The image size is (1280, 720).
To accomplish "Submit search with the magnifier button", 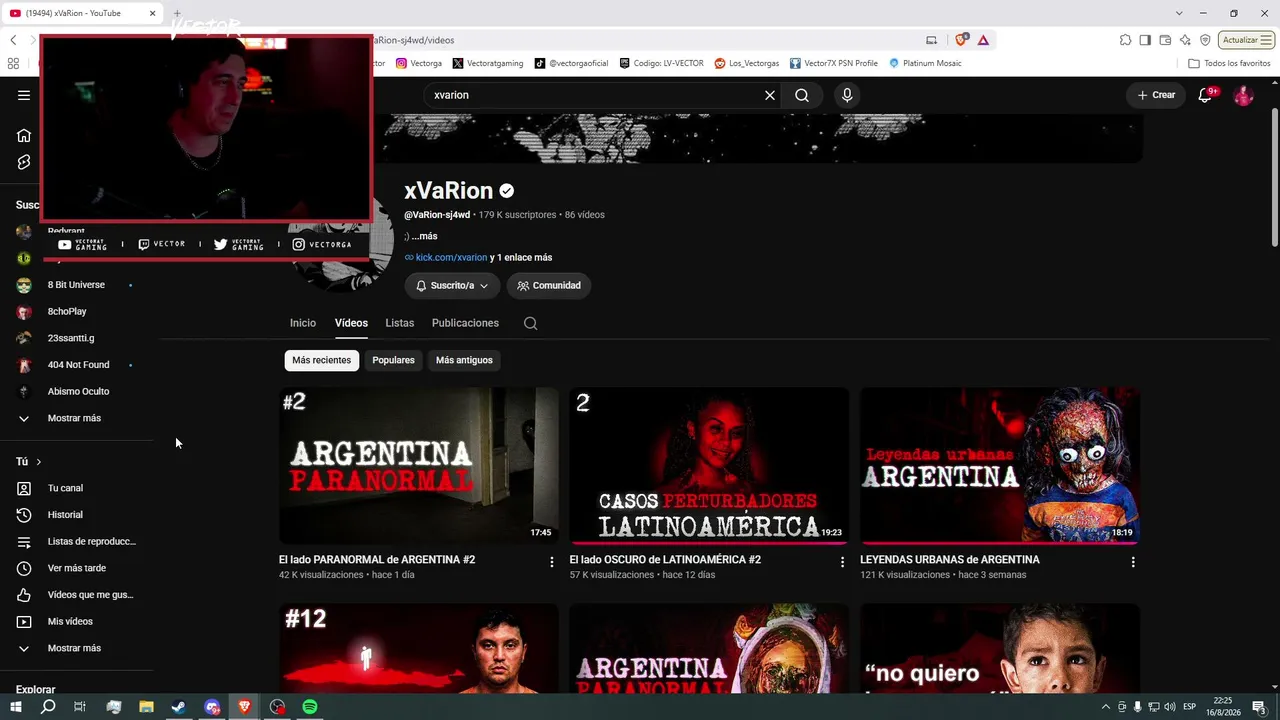I will (x=802, y=95).
